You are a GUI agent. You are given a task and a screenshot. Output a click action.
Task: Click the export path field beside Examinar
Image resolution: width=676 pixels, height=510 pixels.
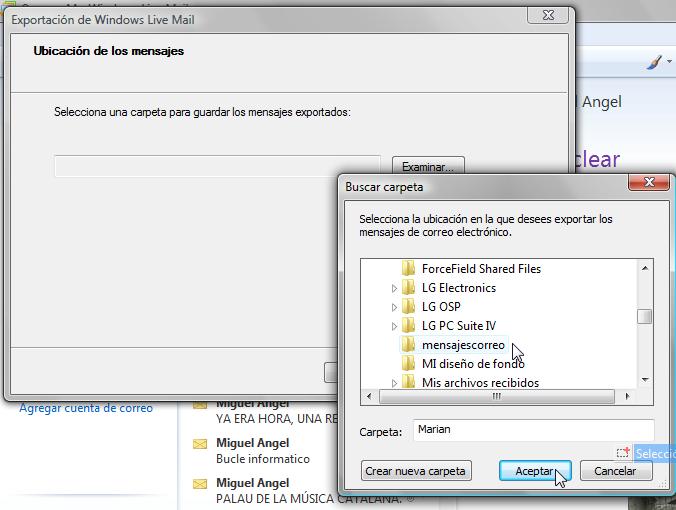[x=217, y=166]
